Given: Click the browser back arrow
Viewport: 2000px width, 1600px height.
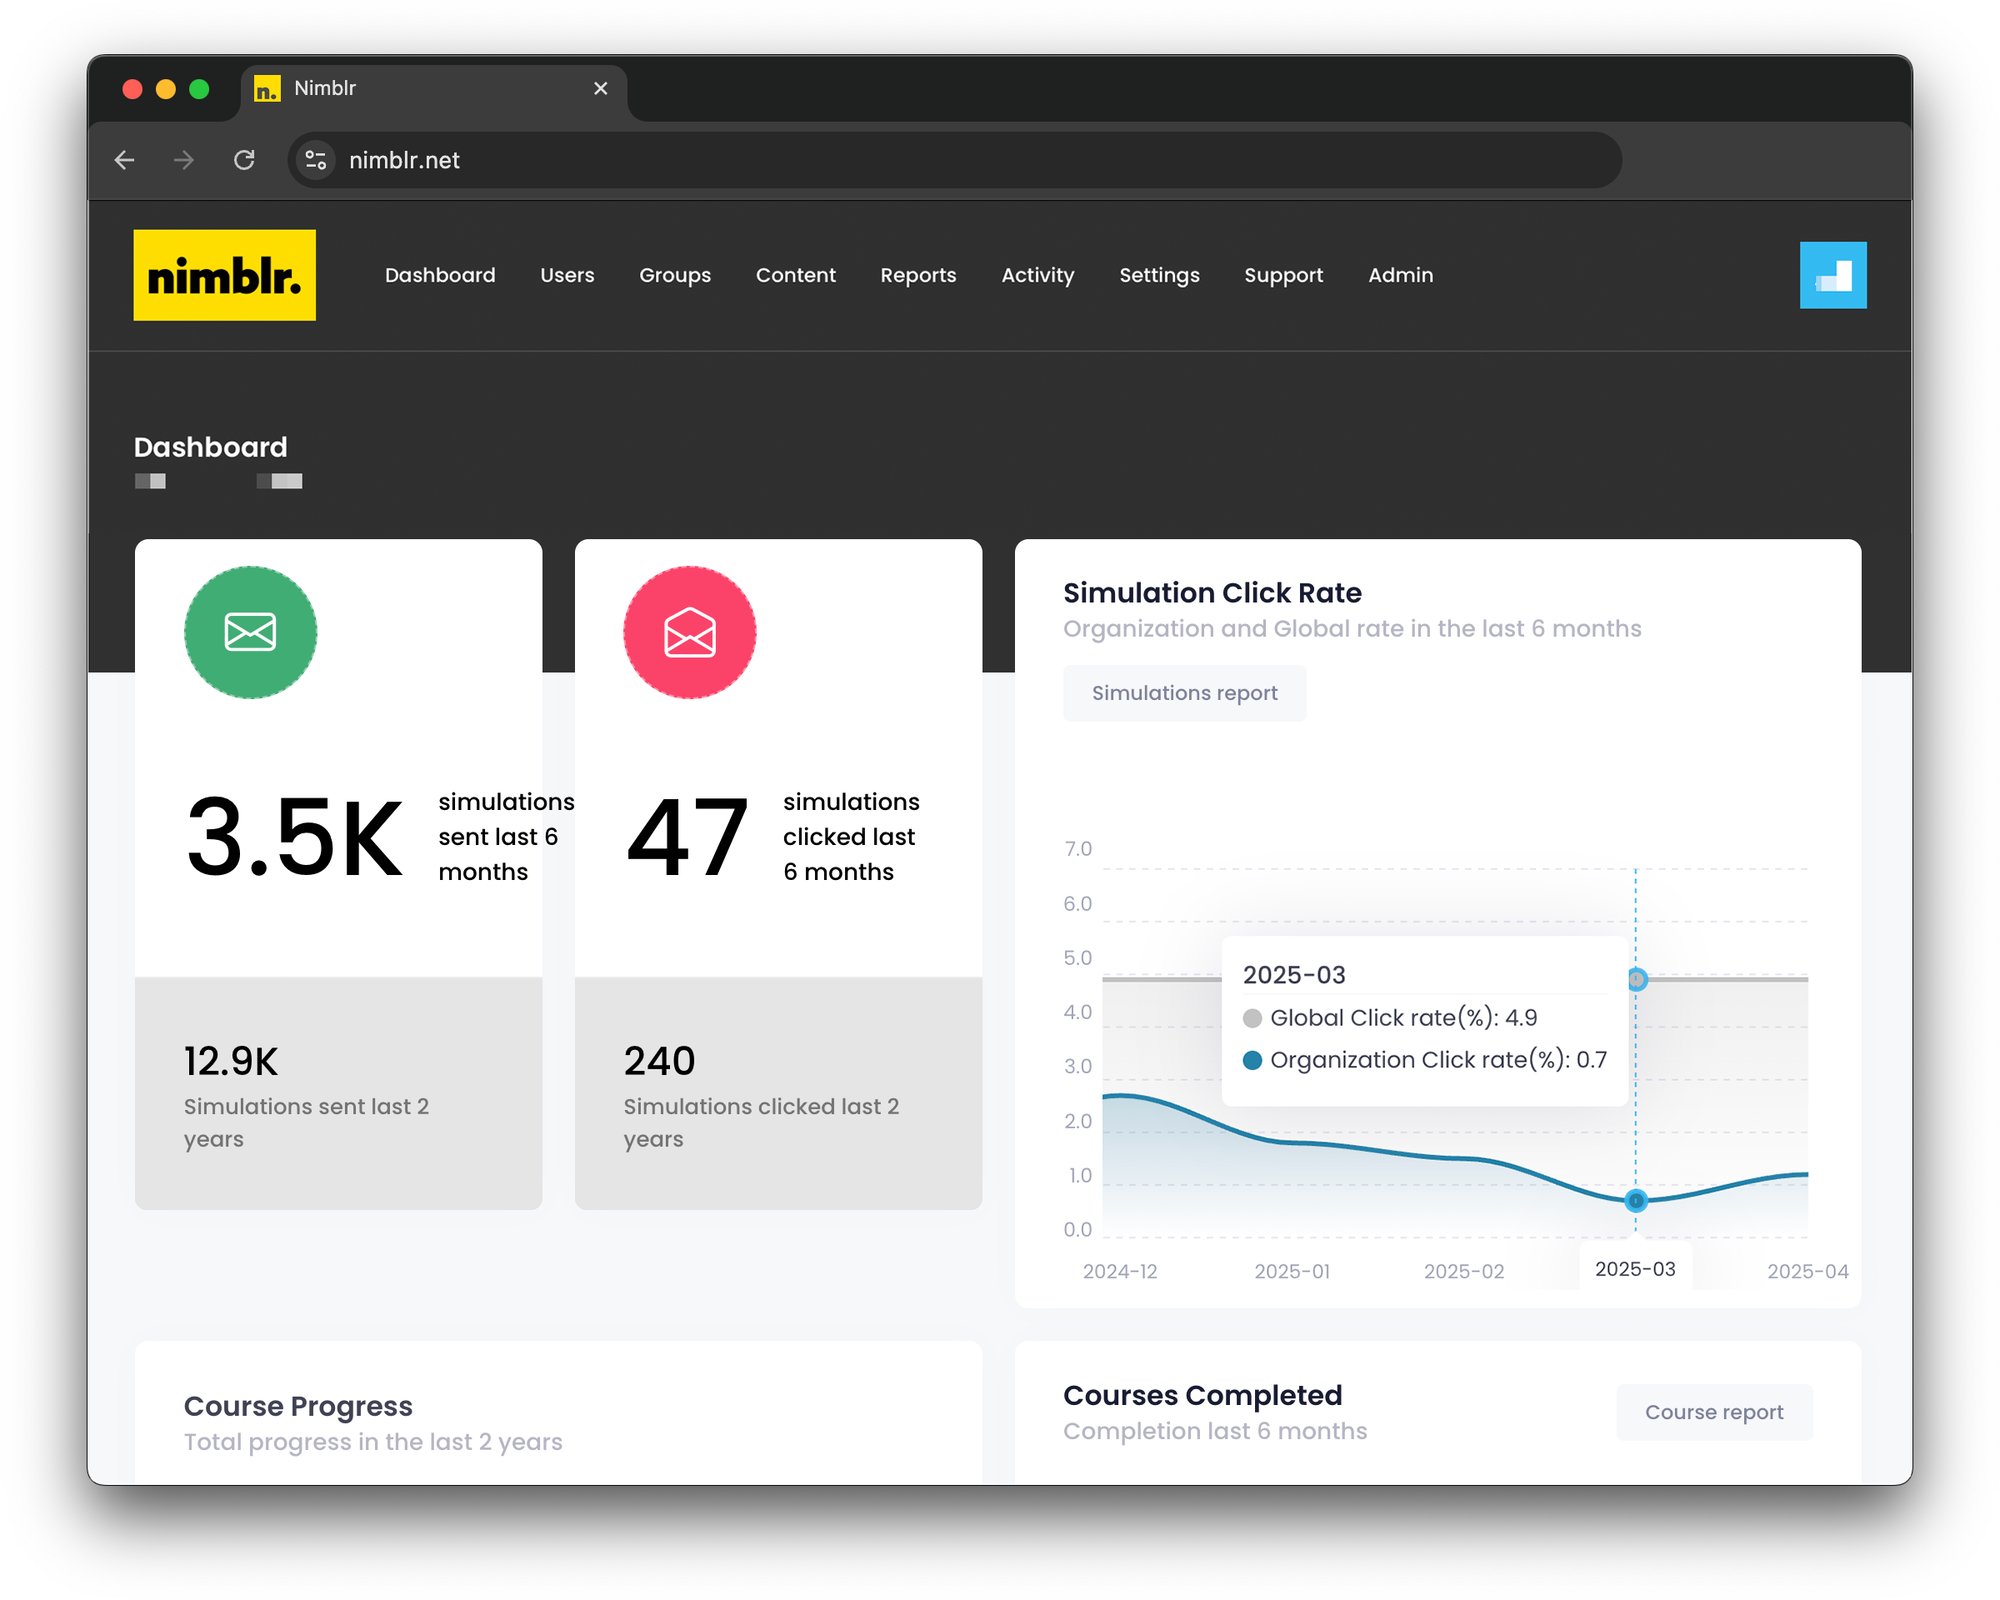Looking at the screenshot, I should click(x=124, y=160).
